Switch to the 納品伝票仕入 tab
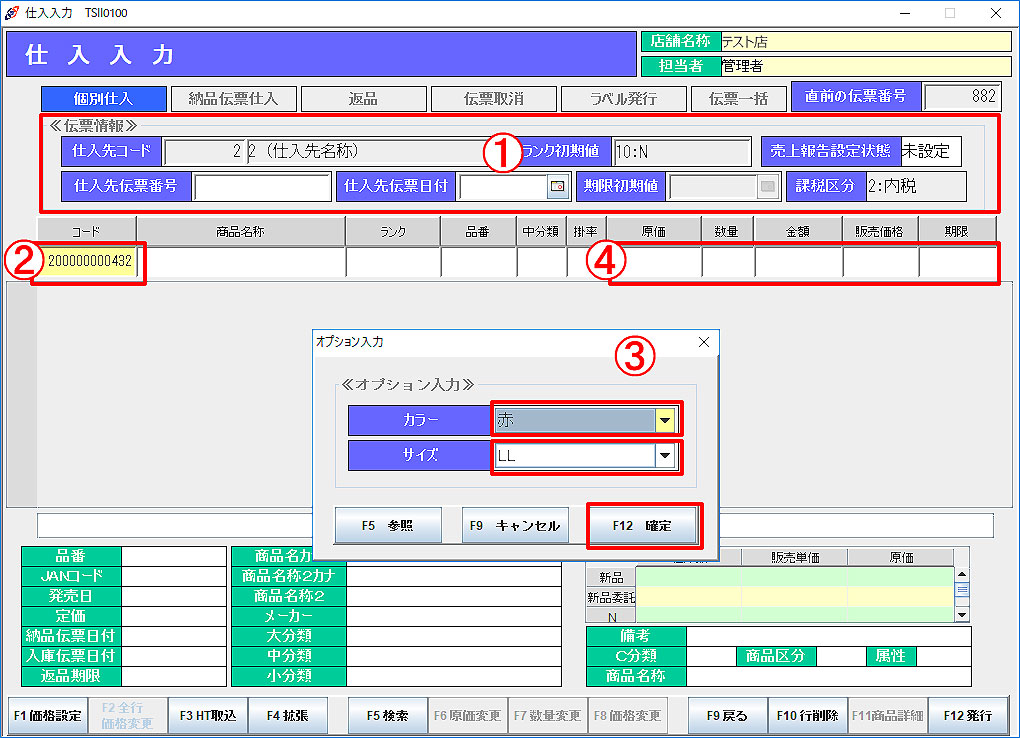Image resolution: width=1020 pixels, height=738 pixels. (233, 99)
